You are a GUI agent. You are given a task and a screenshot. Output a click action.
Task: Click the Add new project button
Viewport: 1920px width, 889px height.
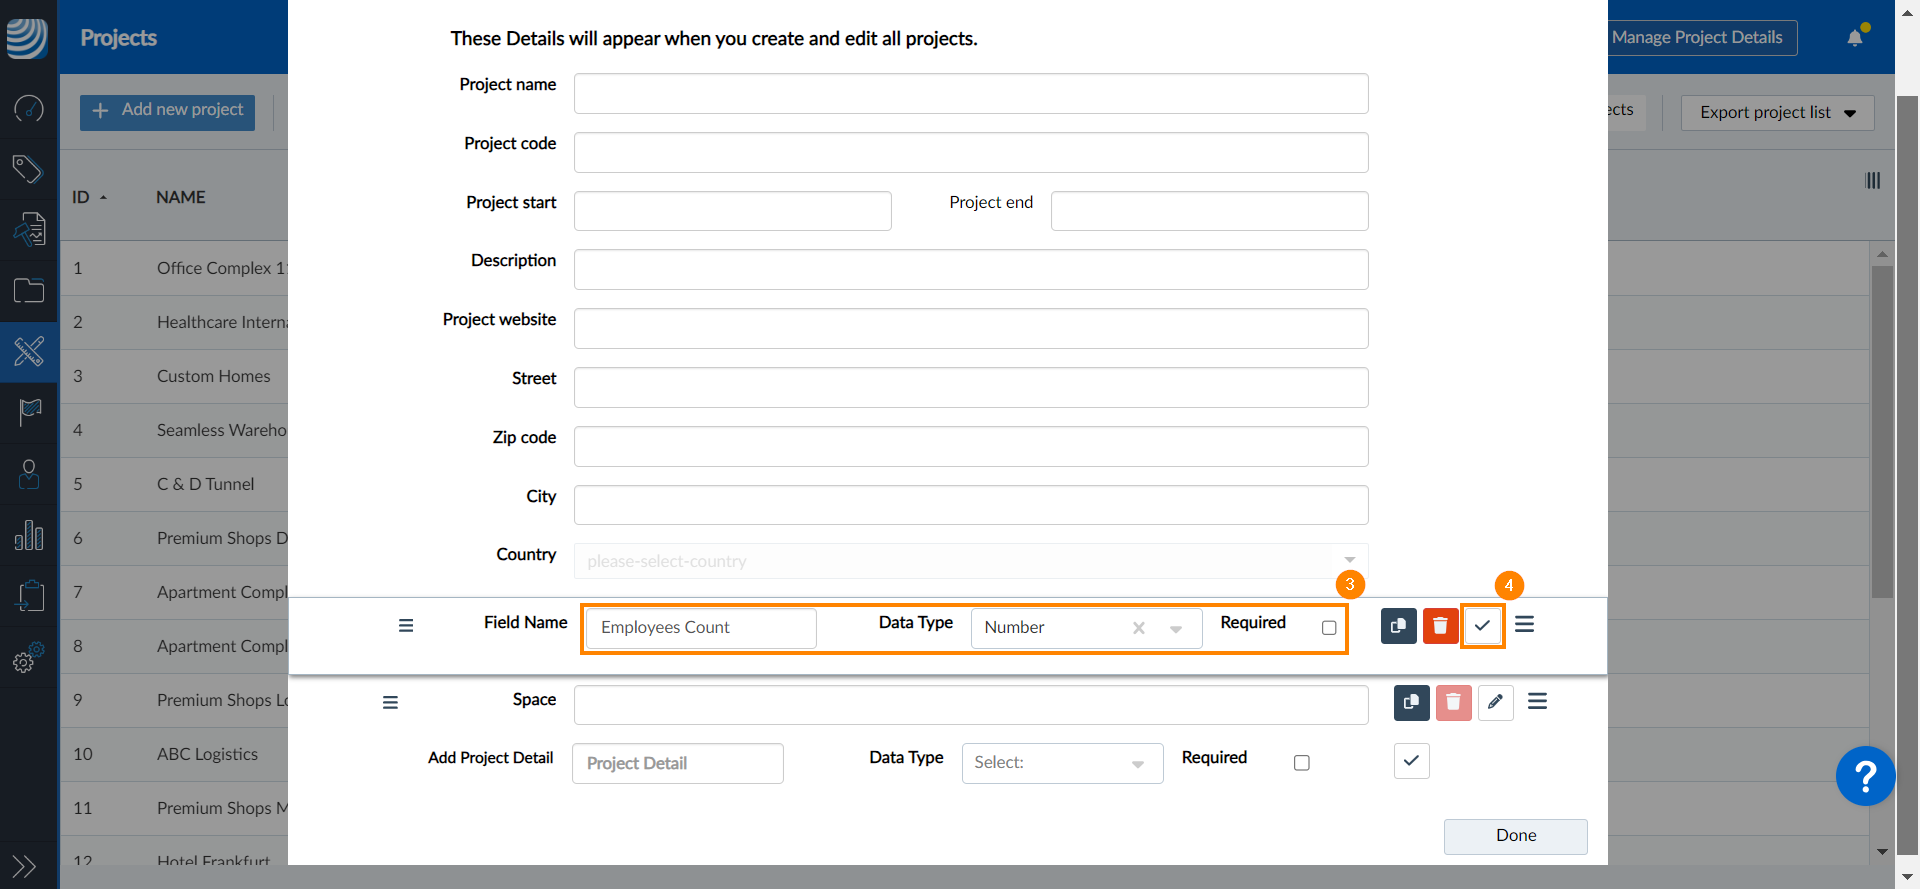[x=167, y=111]
